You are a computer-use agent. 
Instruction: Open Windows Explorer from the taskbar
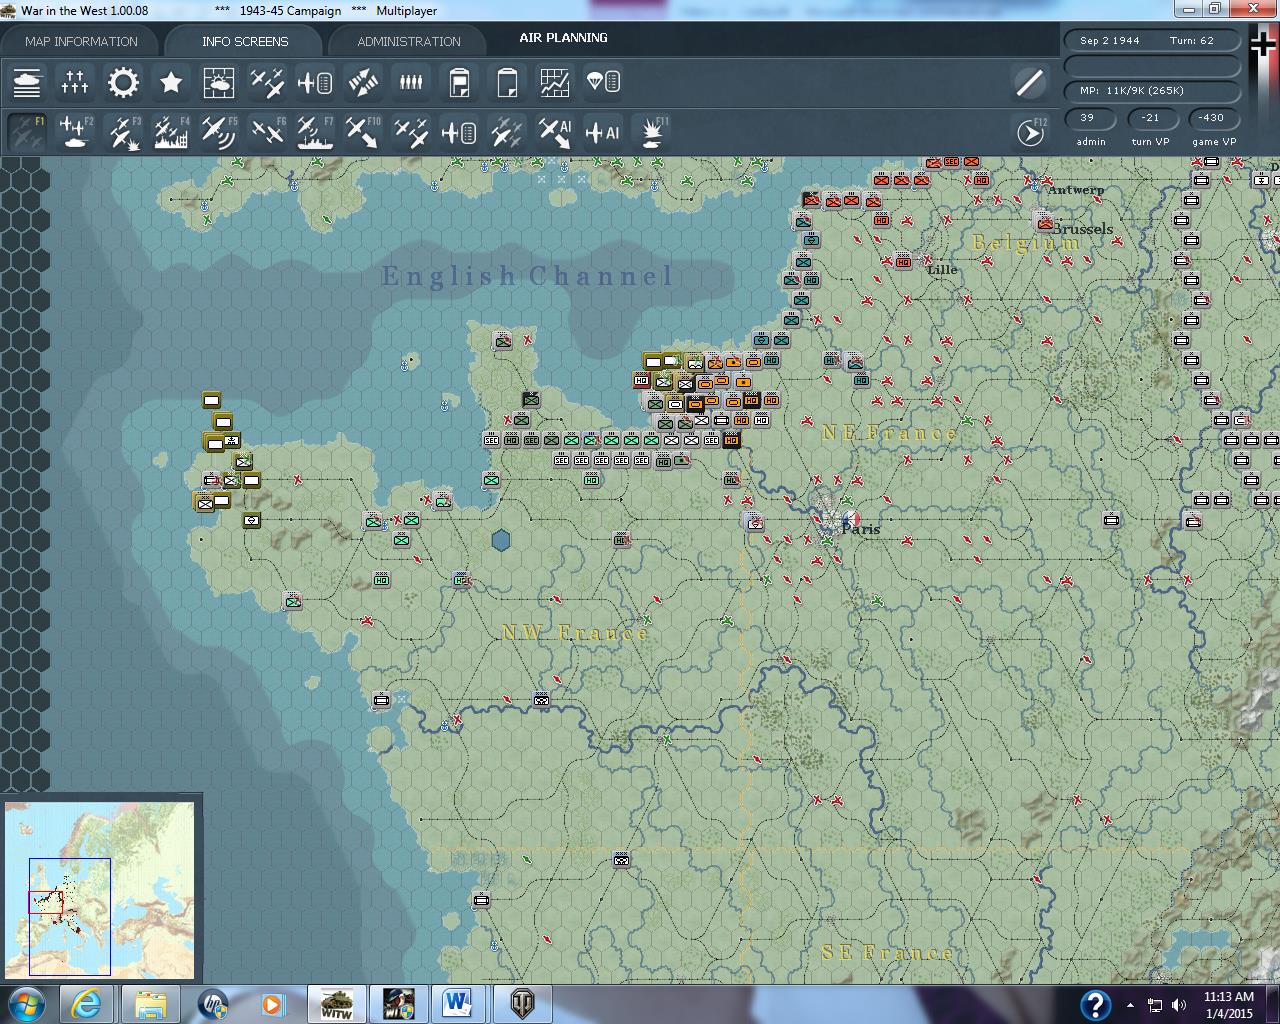pyautogui.click(x=151, y=1004)
